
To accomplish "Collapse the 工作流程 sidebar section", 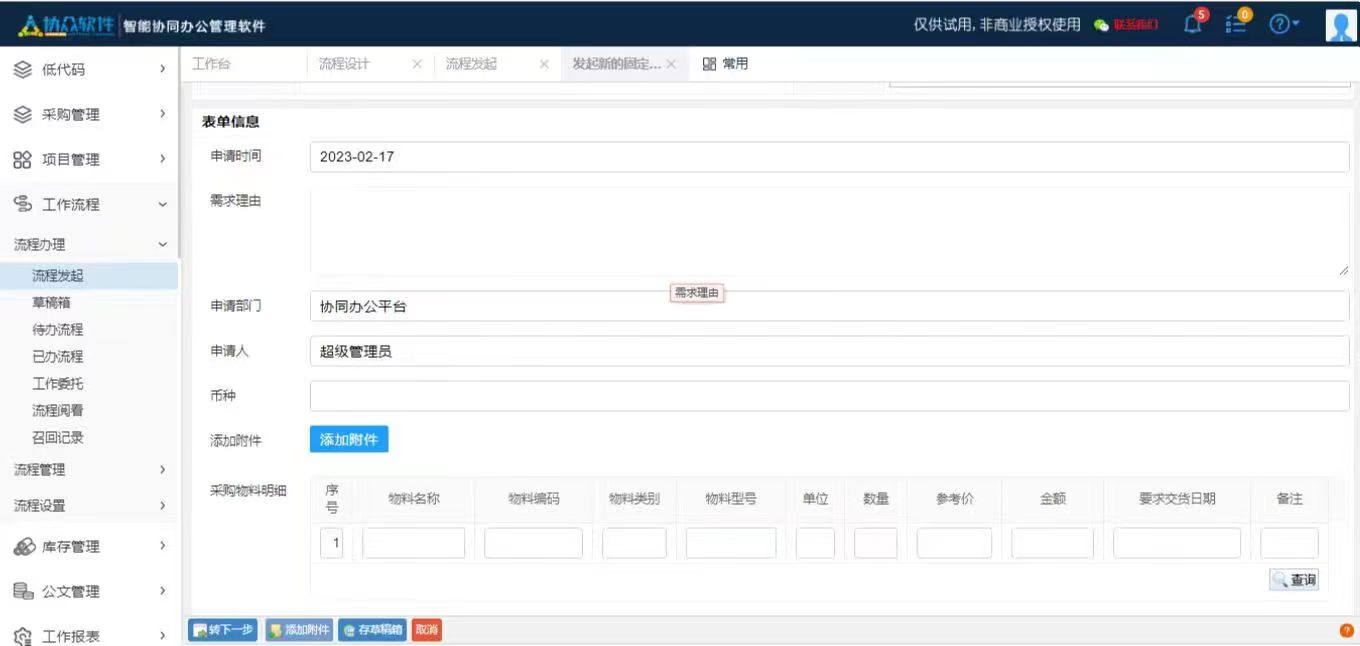I will point(90,204).
